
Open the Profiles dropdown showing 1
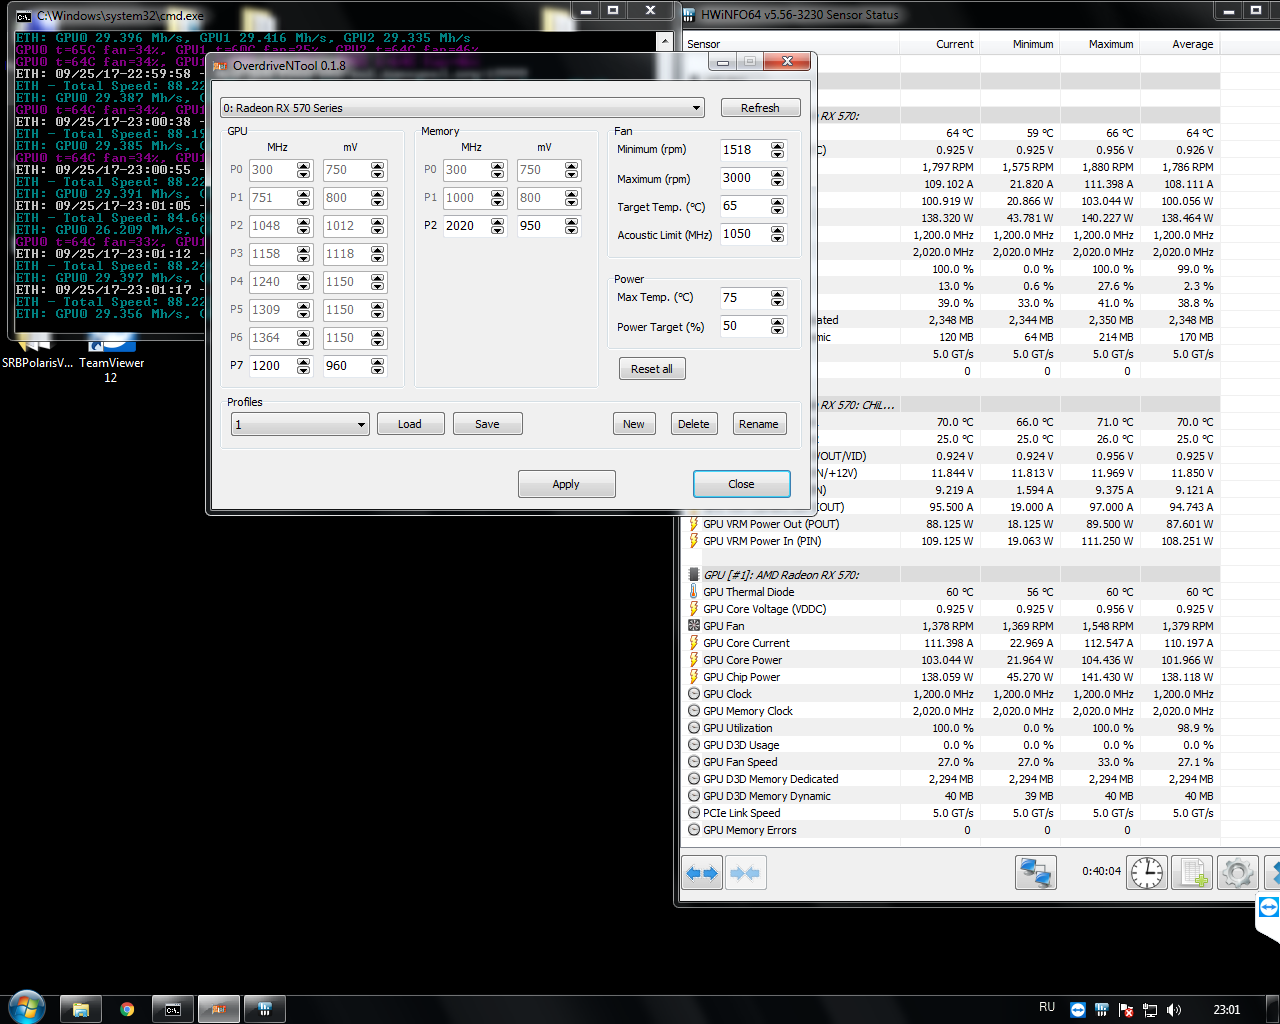tap(300, 424)
